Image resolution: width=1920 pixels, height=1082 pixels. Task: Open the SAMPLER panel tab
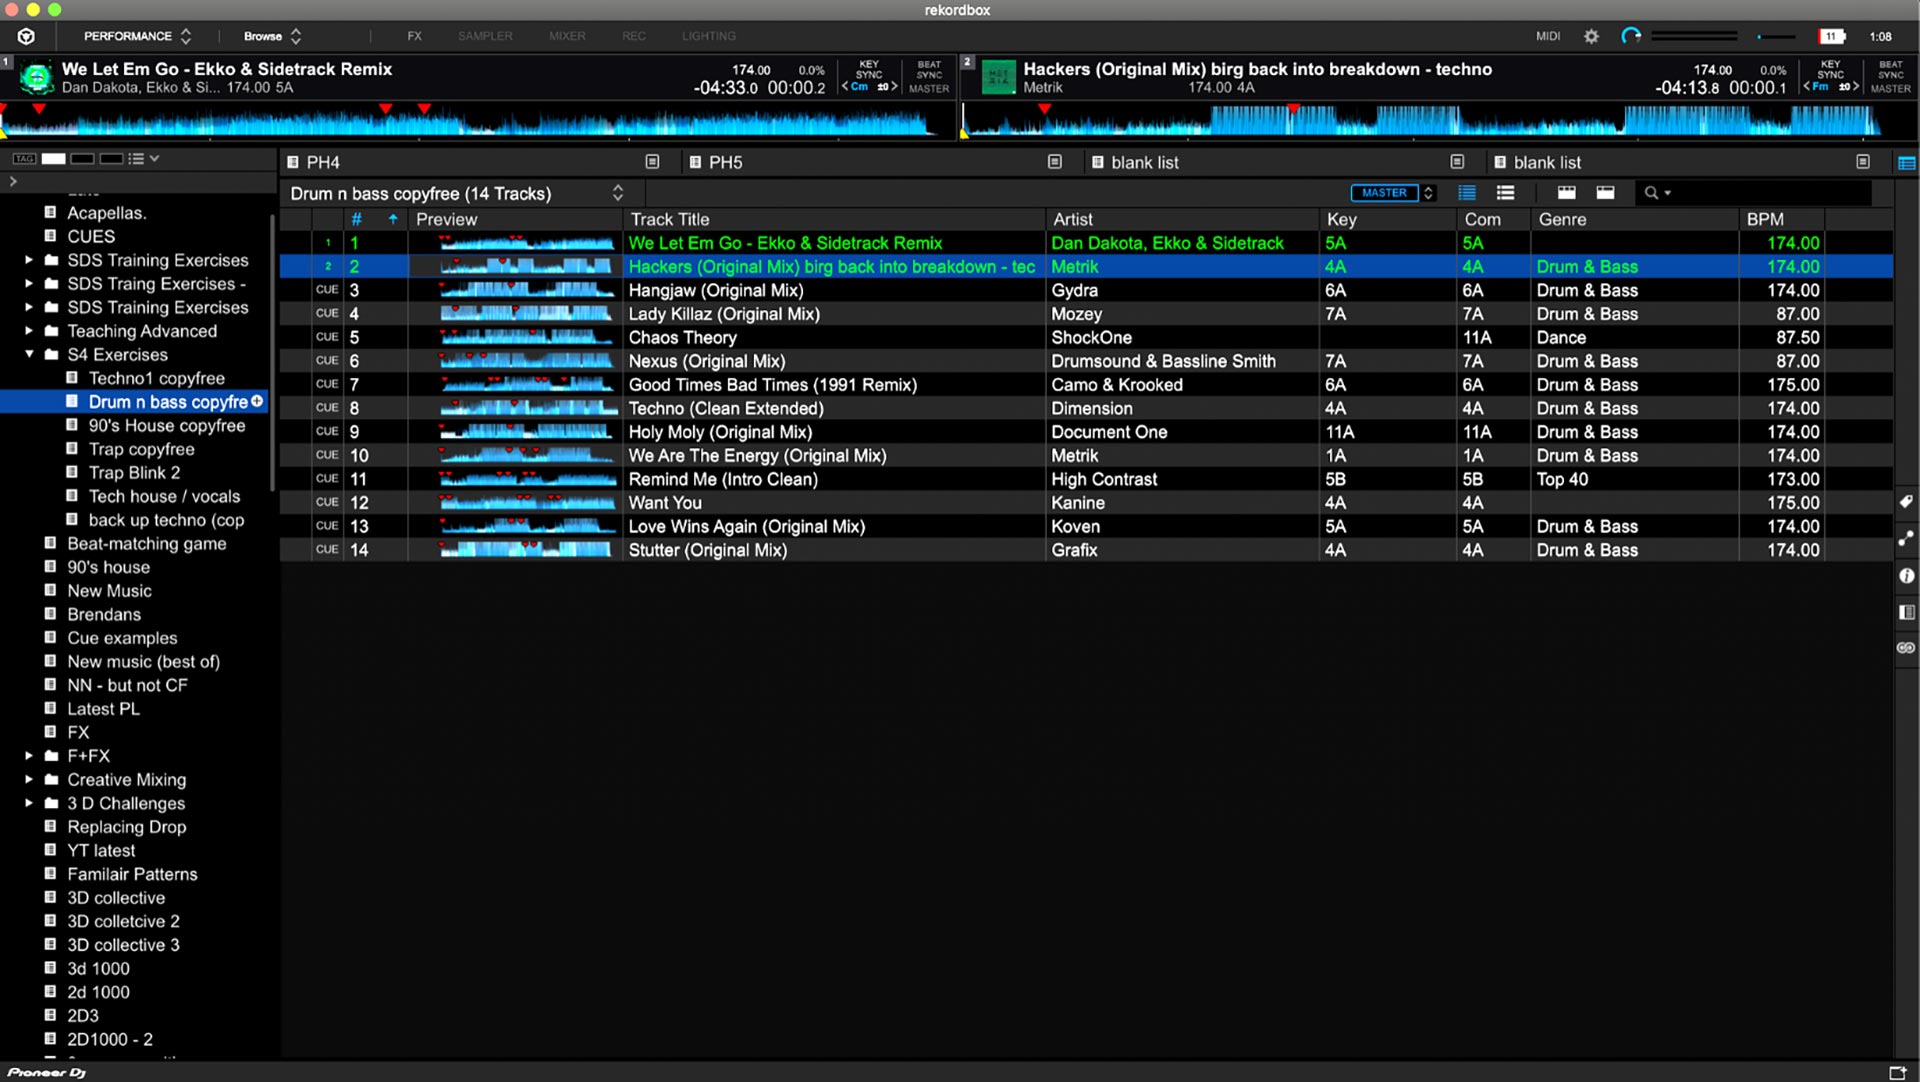(x=485, y=36)
